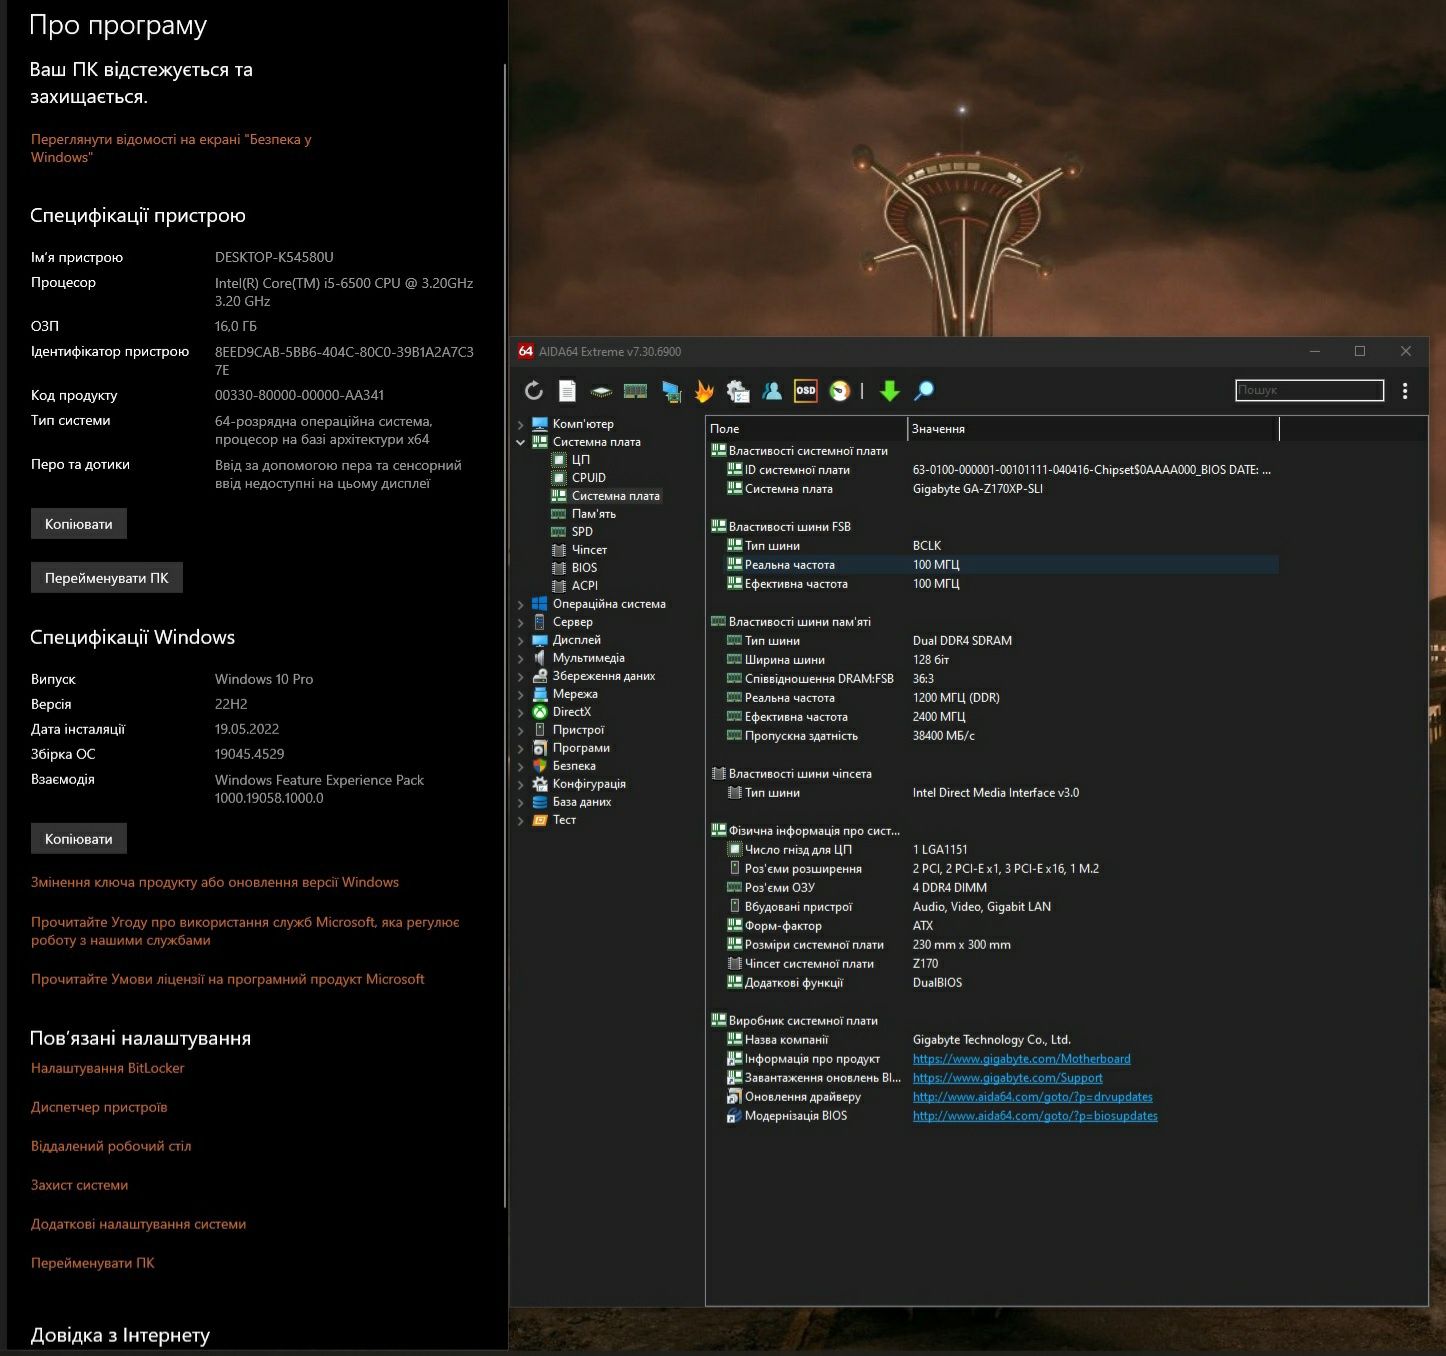Select База даних in the tree
Screen dimensions: 1446x1356
pyautogui.click(x=582, y=802)
